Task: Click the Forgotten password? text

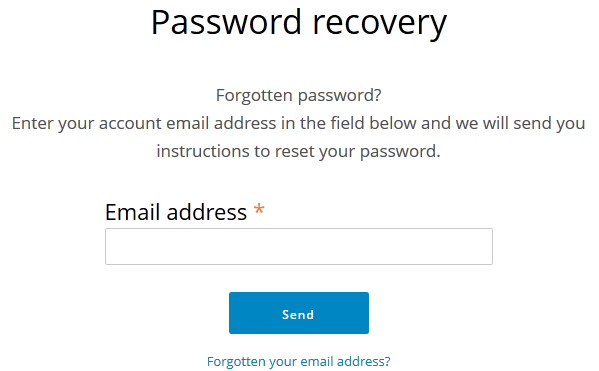Action: (299, 95)
